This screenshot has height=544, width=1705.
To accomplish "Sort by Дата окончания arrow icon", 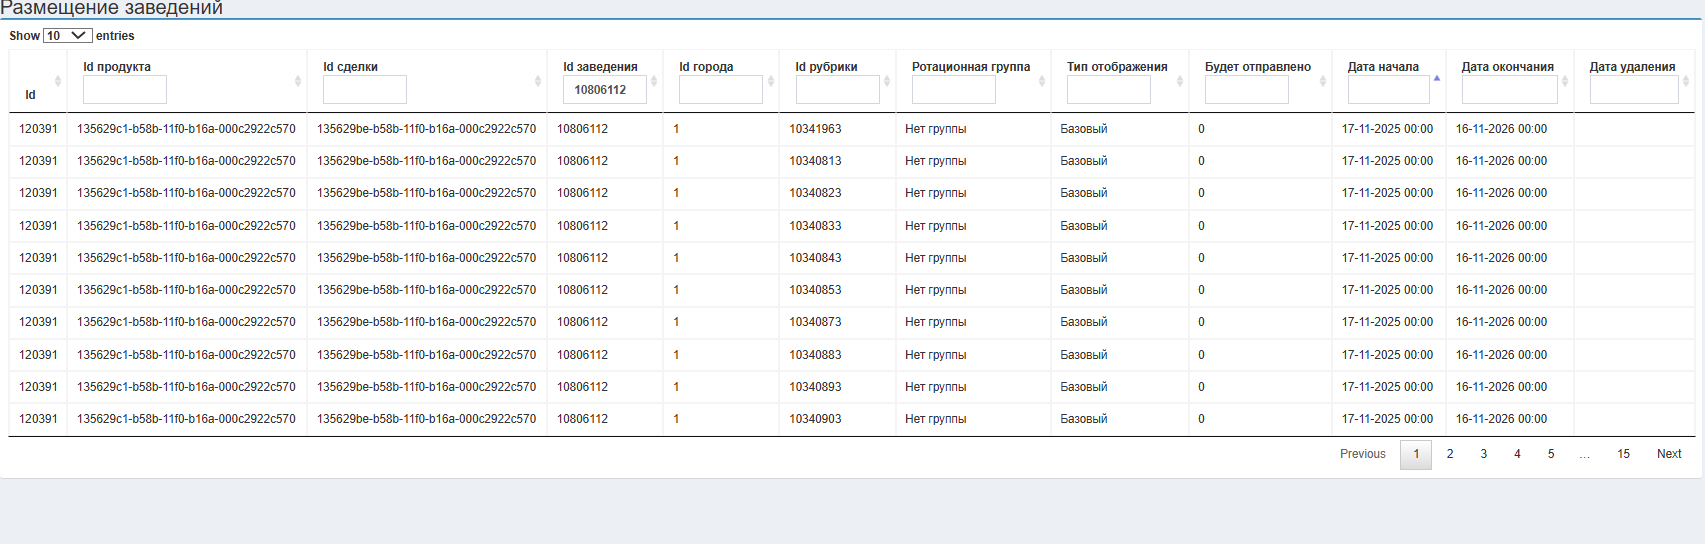I will click(x=1565, y=81).
